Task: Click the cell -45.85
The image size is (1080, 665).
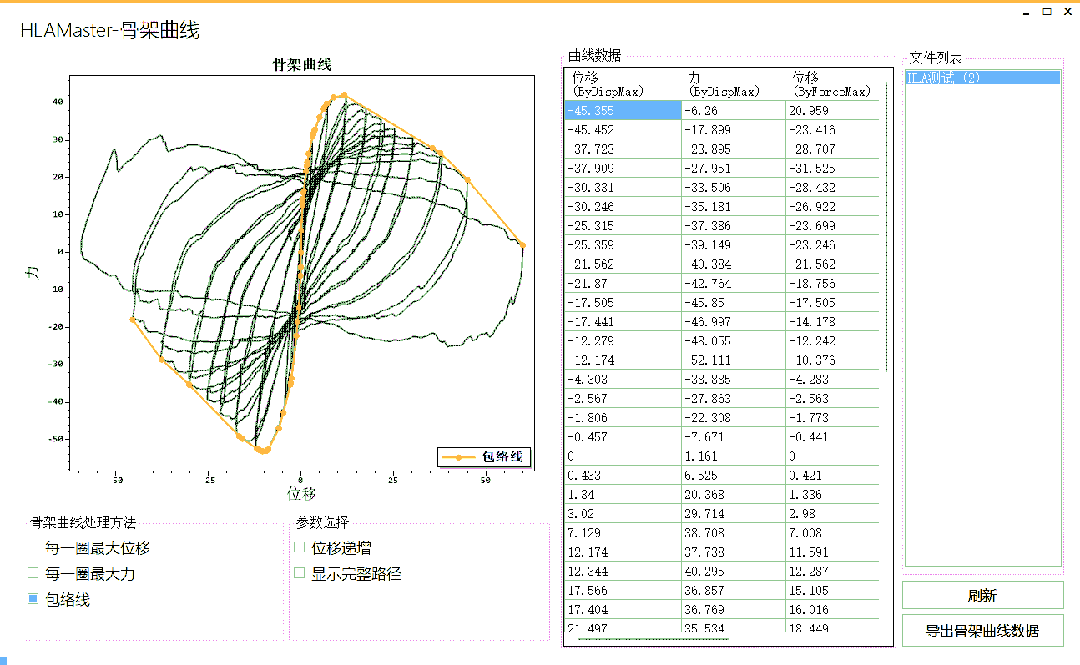Action: tap(734, 303)
